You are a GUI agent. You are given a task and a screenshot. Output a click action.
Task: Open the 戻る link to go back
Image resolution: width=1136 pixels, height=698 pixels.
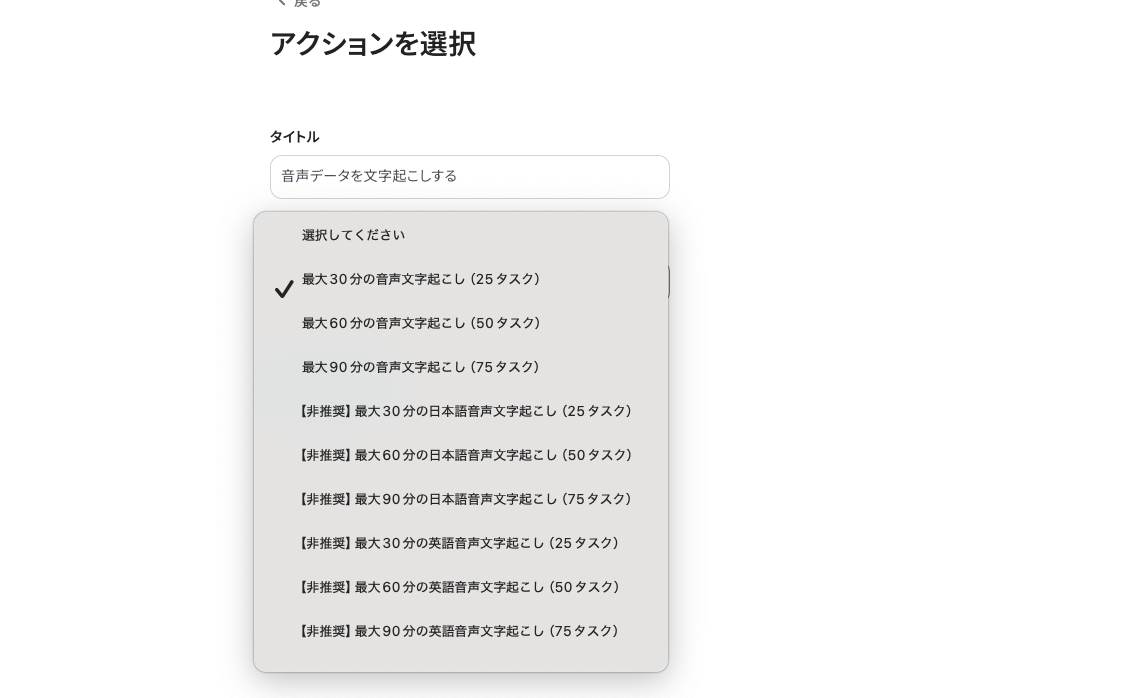[x=306, y=1]
